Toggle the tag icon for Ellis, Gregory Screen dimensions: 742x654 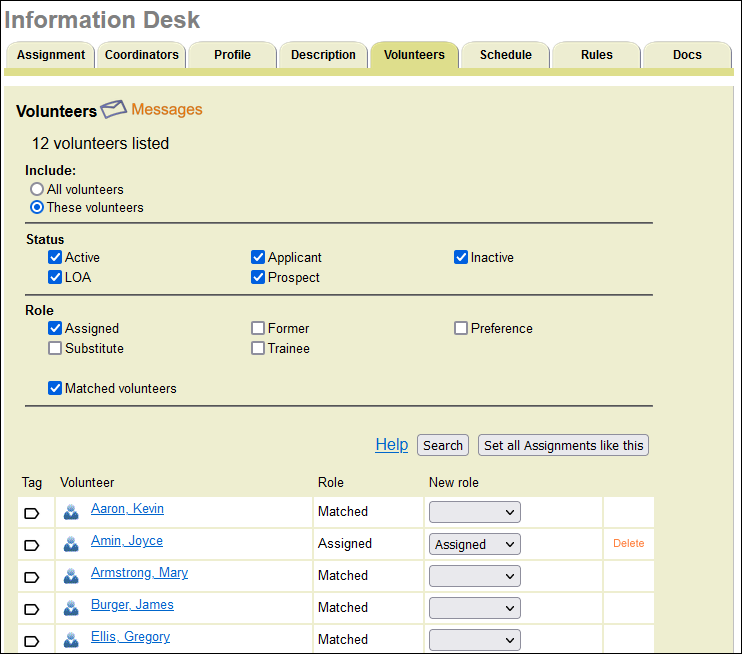31,641
